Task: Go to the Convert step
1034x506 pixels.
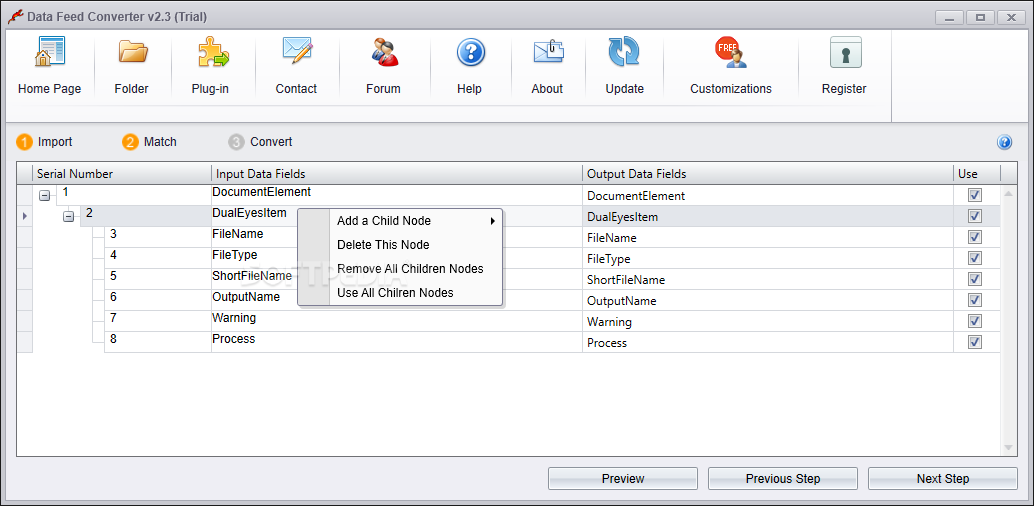Action: pos(260,142)
